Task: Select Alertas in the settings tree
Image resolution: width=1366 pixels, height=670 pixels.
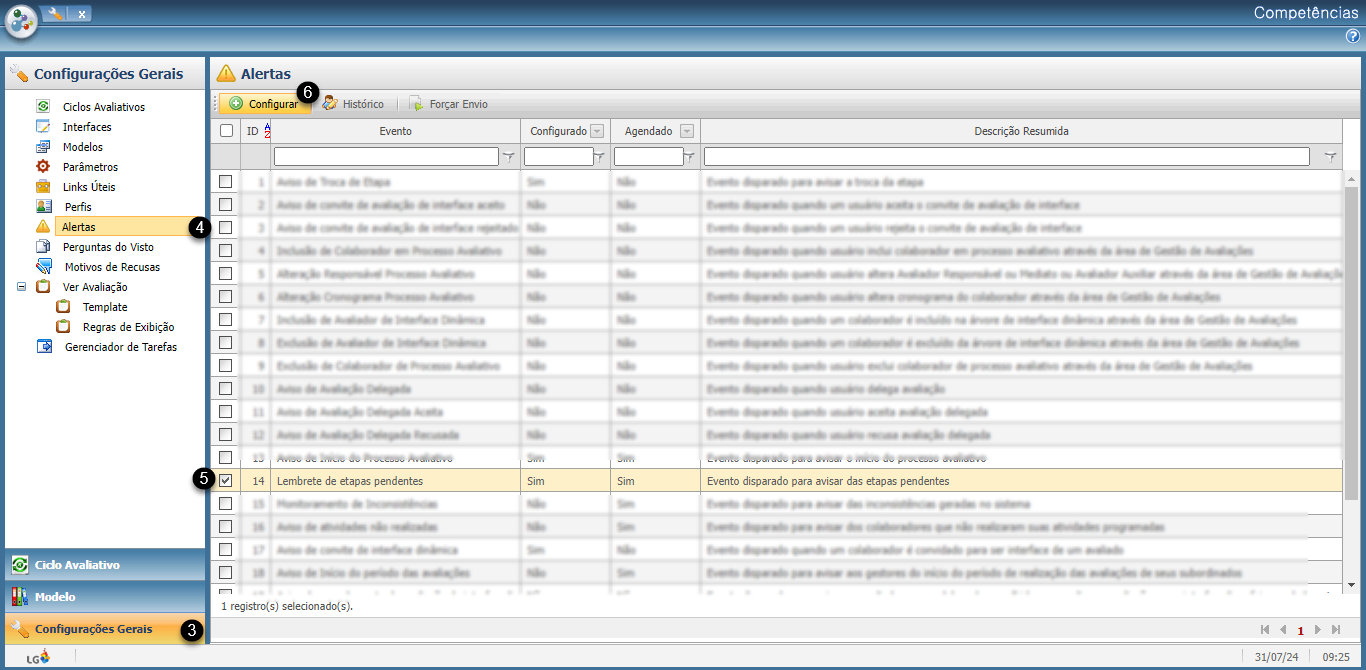Action: (x=79, y=227)
